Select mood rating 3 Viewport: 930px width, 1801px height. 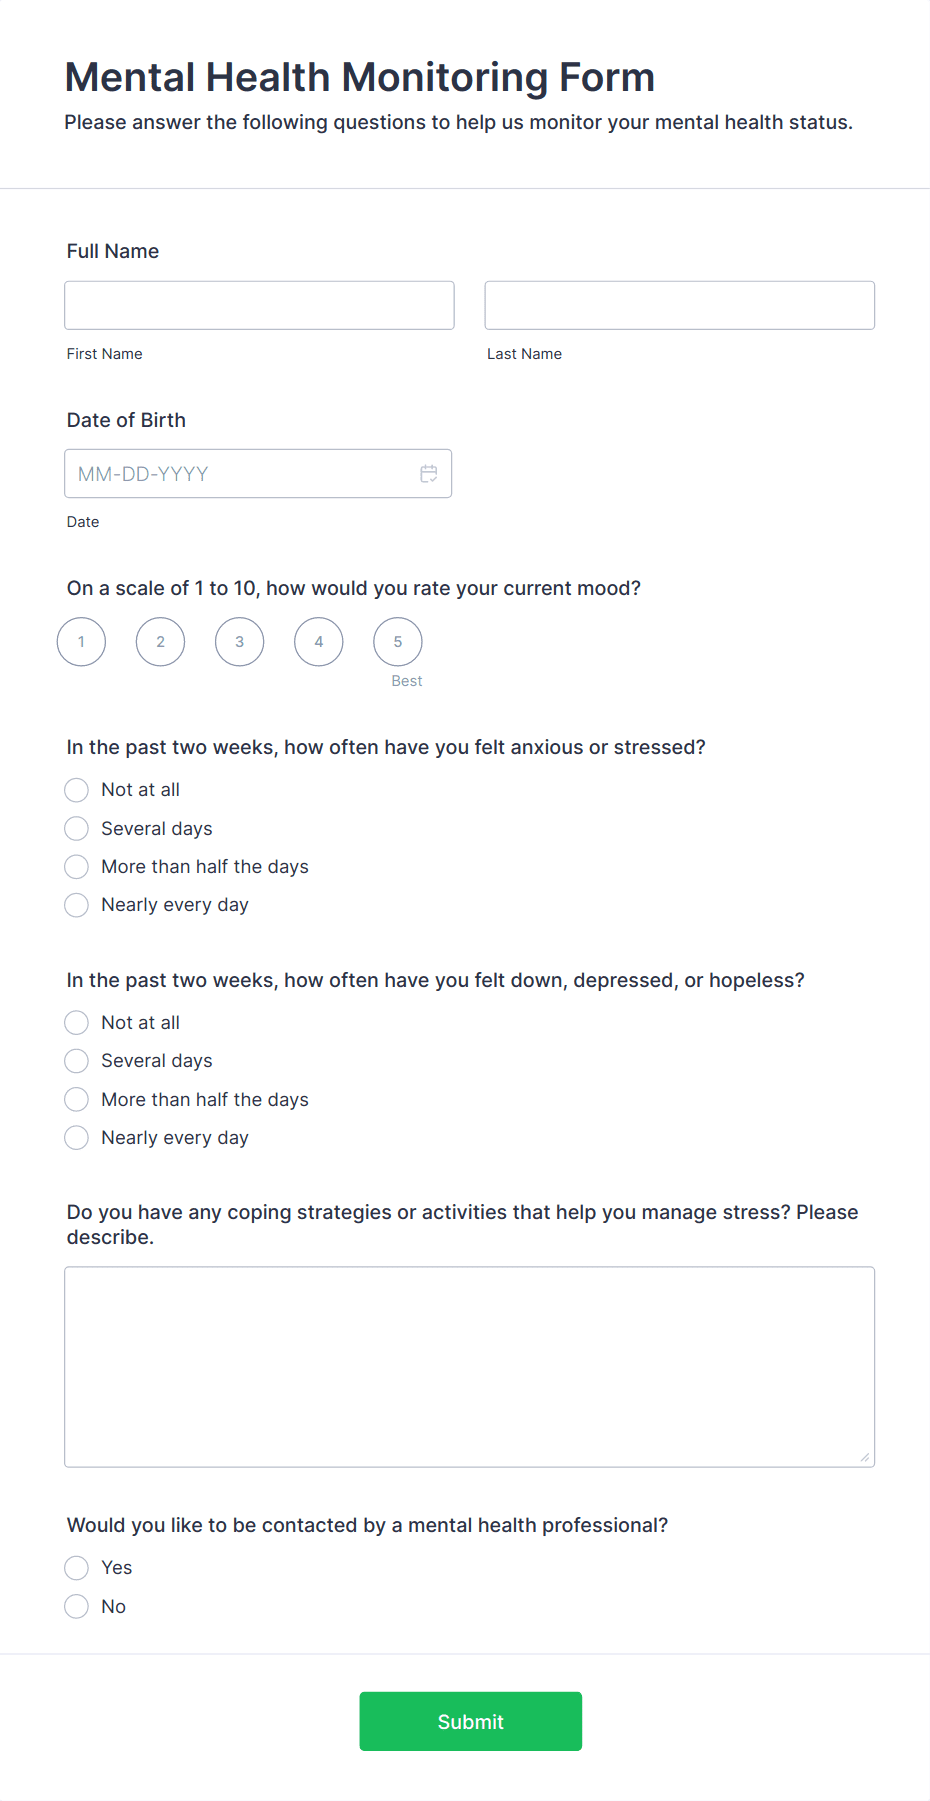[x=240, y=642]
